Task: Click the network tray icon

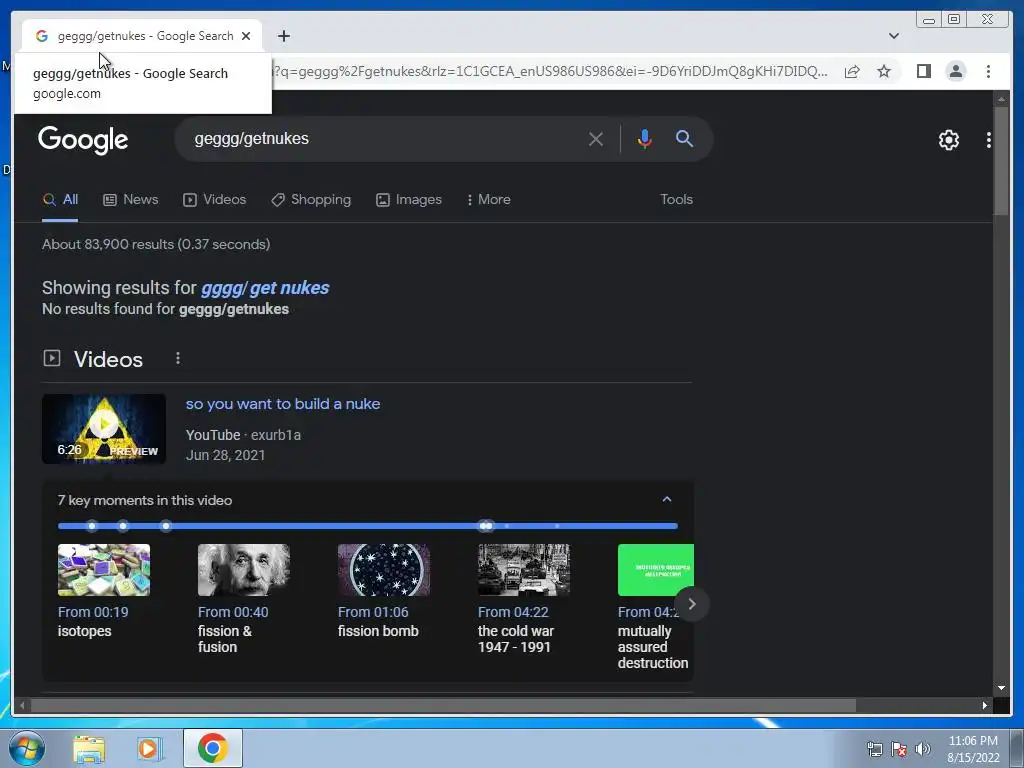Action: click(874, 749)
